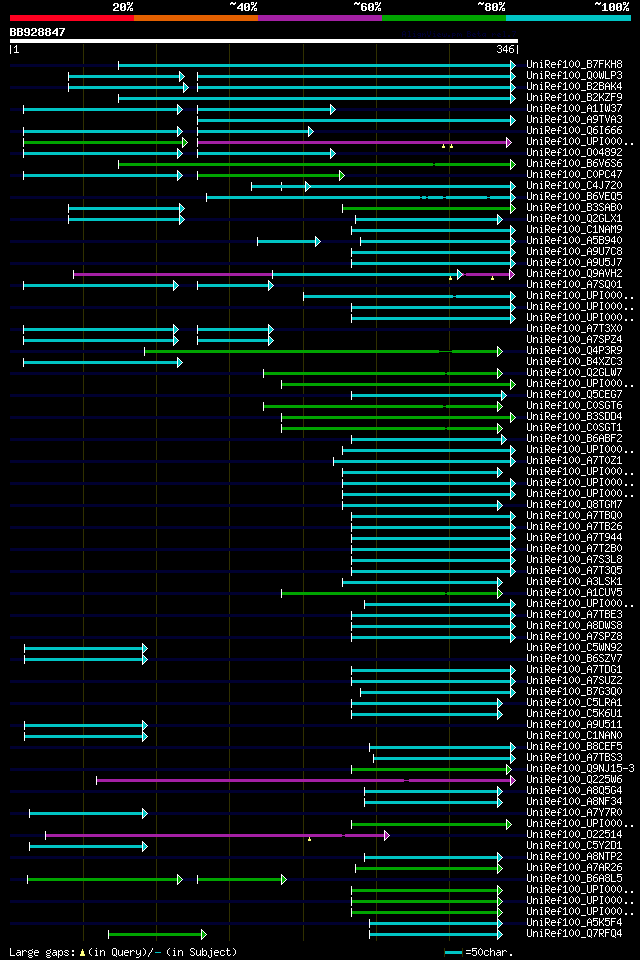This screenshot has height=960, width=640.
Task: Select the green ~80% identity legend band
Action: tap(444, 18)
